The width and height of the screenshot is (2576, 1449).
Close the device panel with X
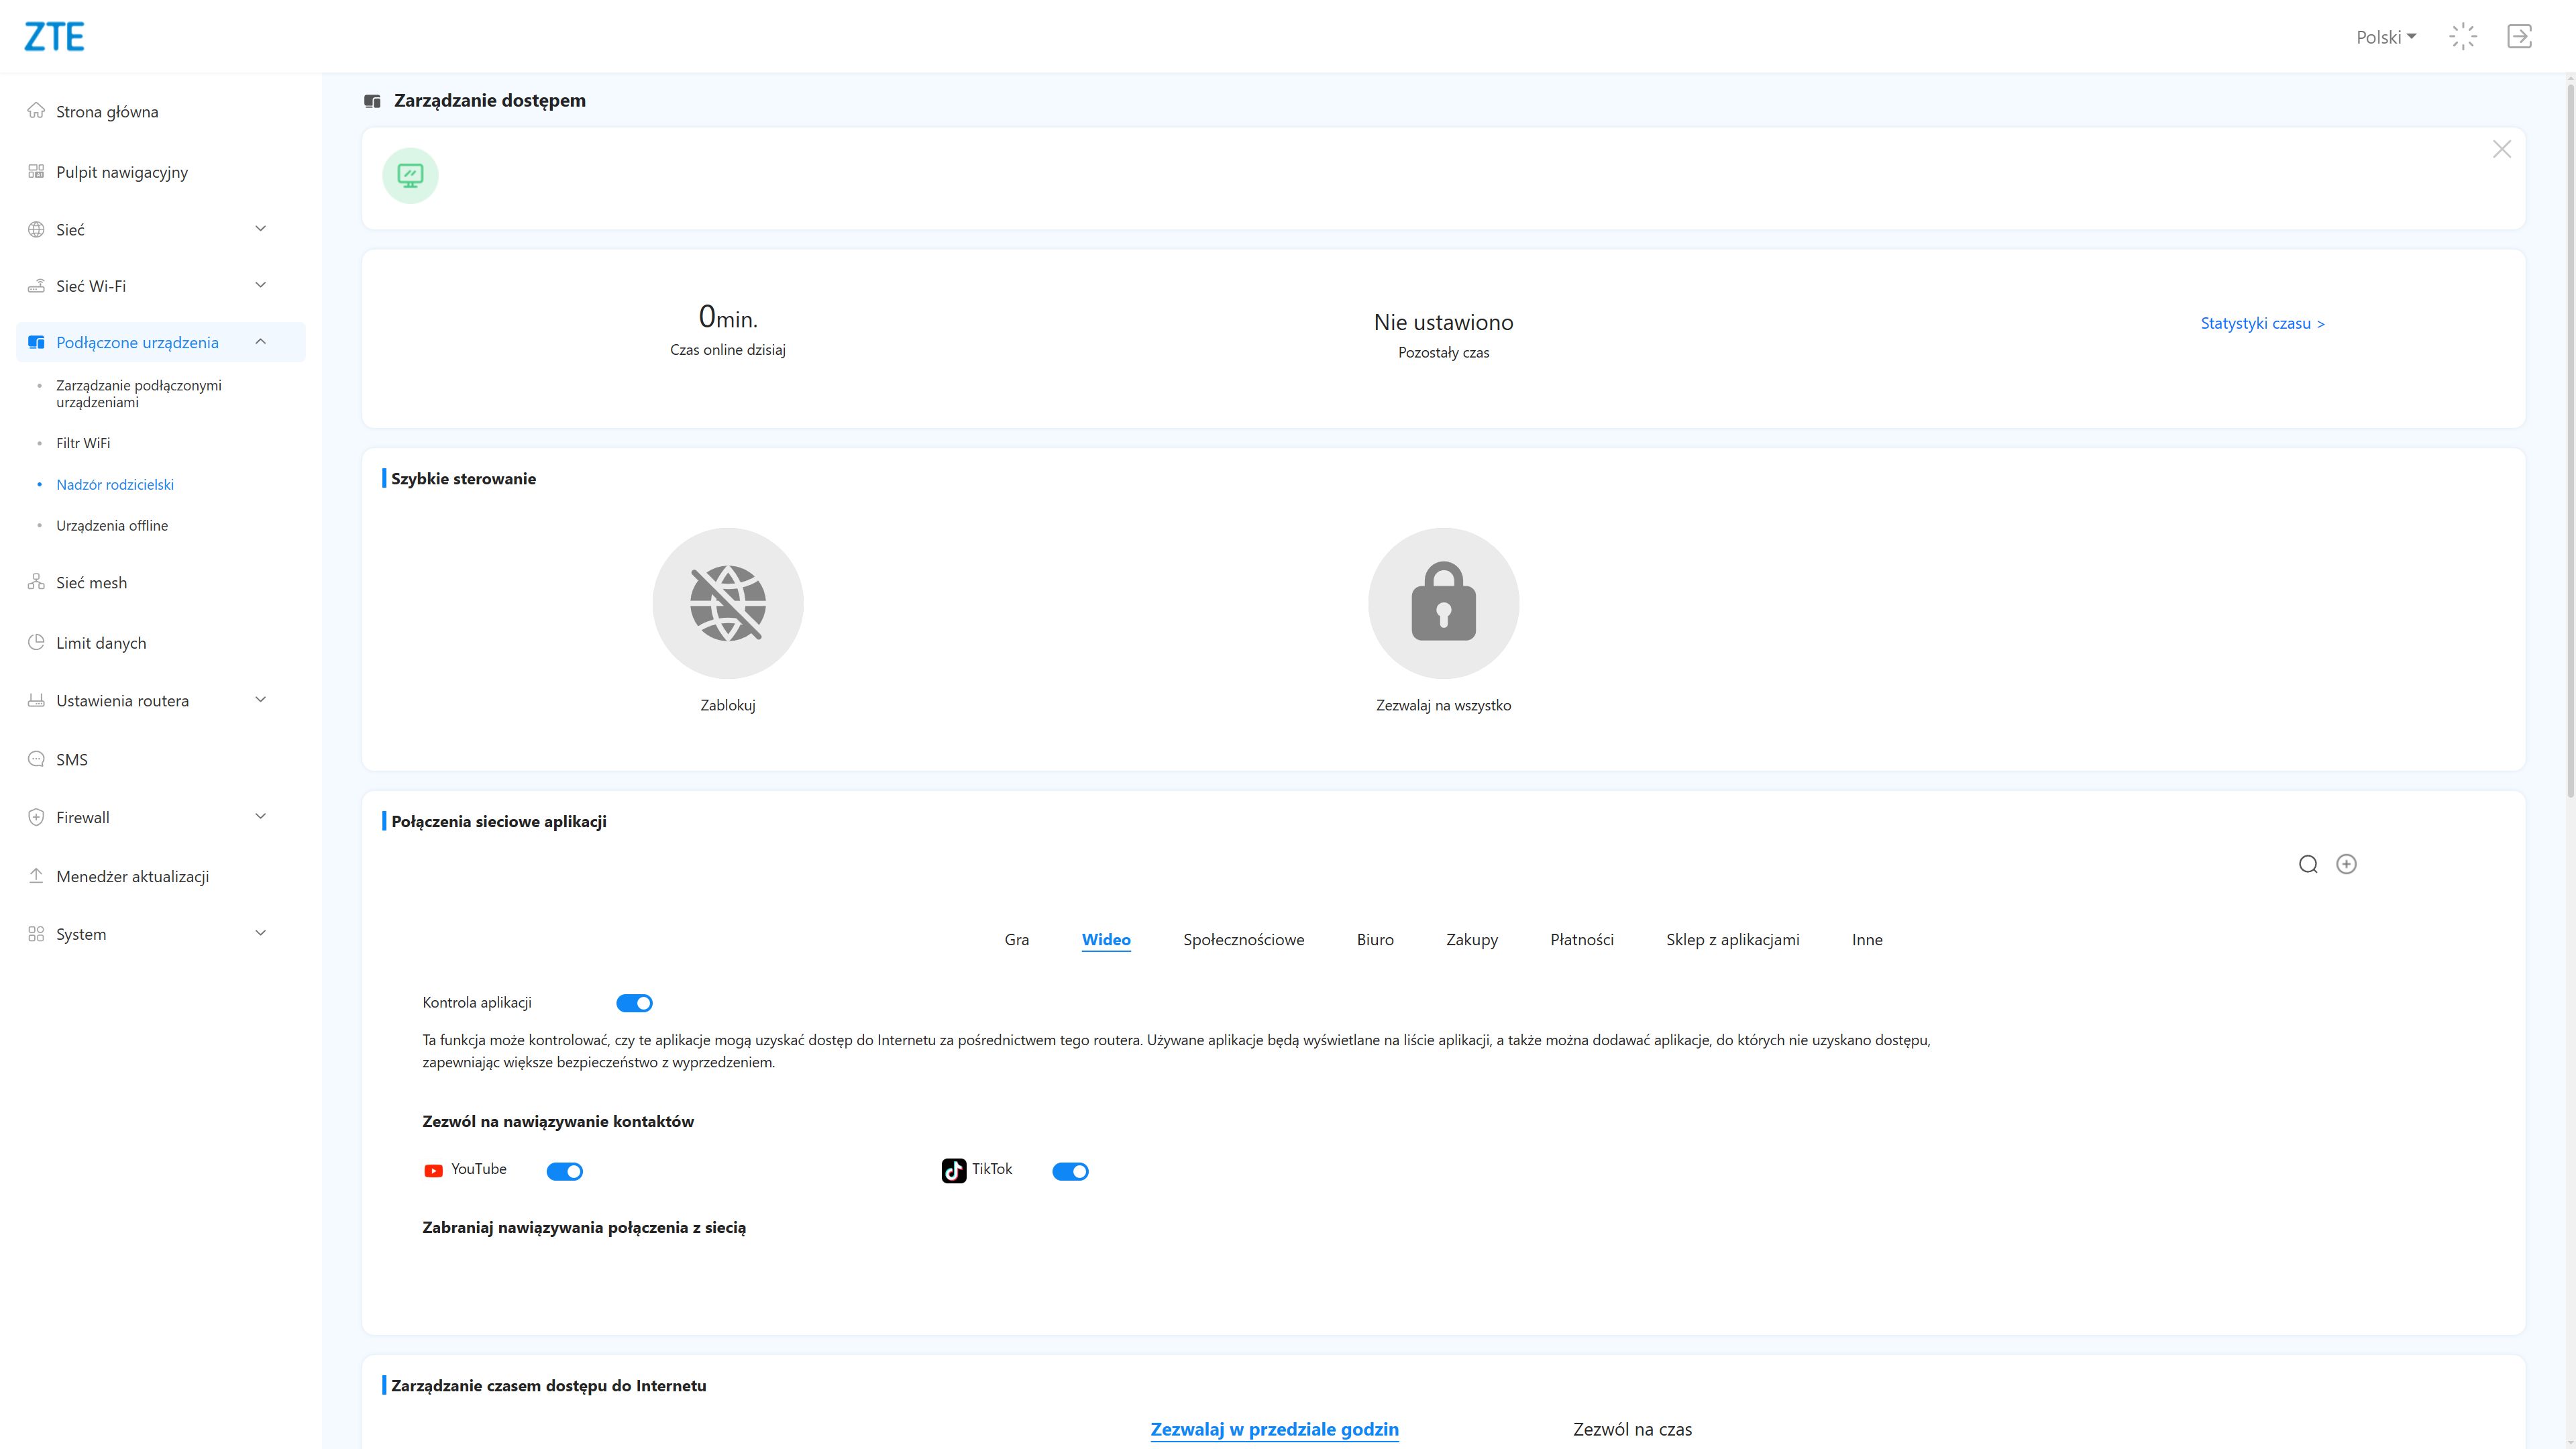(2501, 149)
